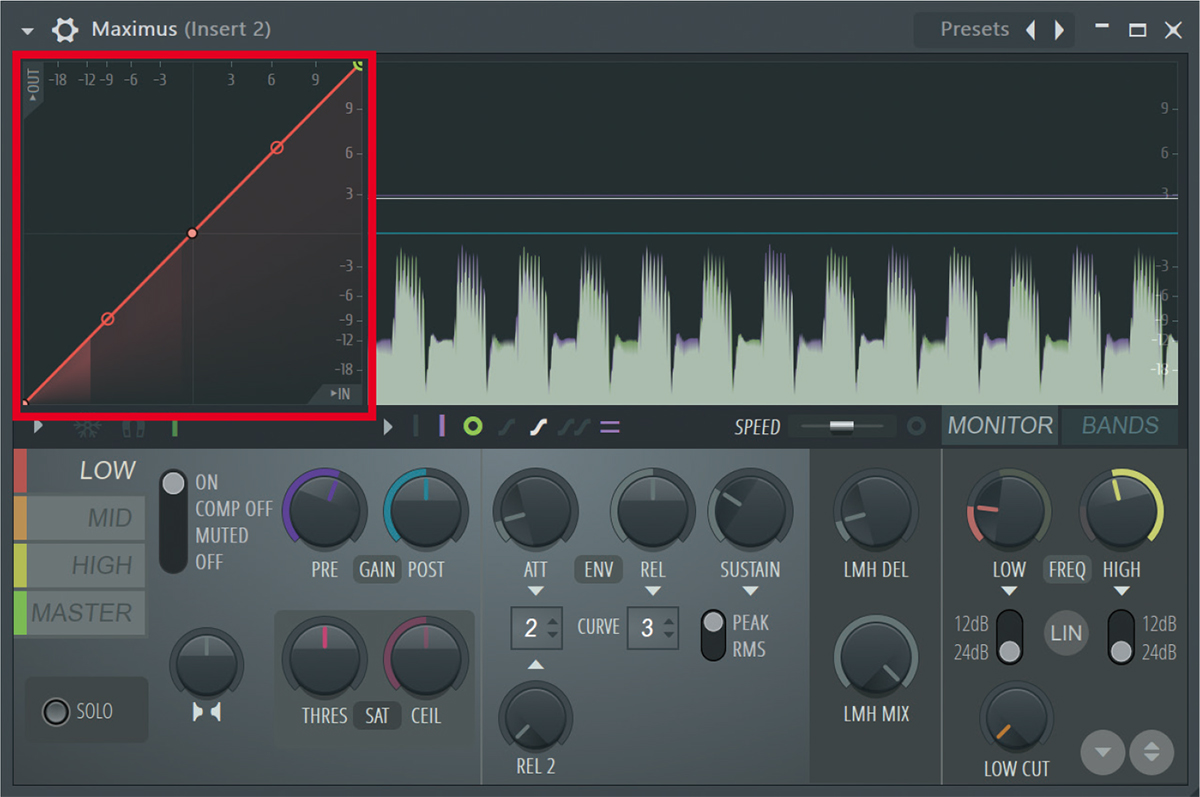Adjust the SPEED slider
Screen dimensions: 1200x797
[842, 427]
